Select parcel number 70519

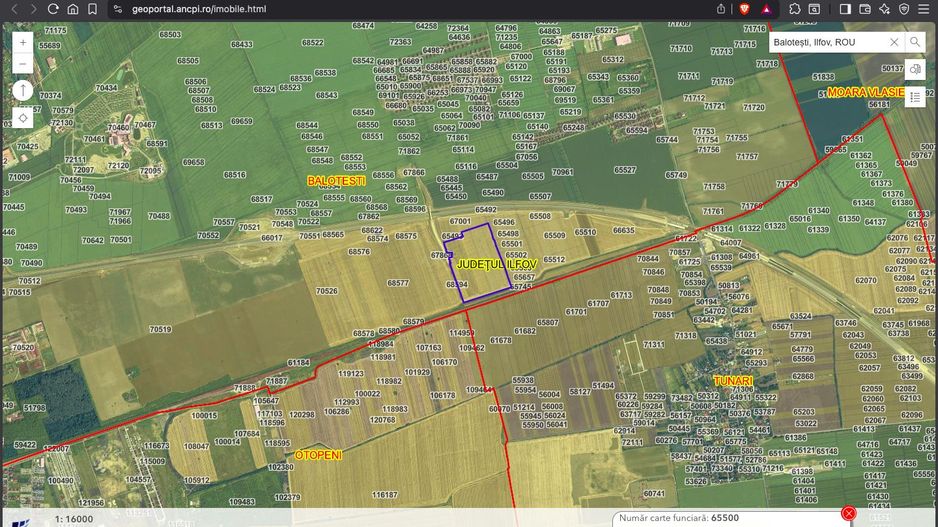point(160,329)
